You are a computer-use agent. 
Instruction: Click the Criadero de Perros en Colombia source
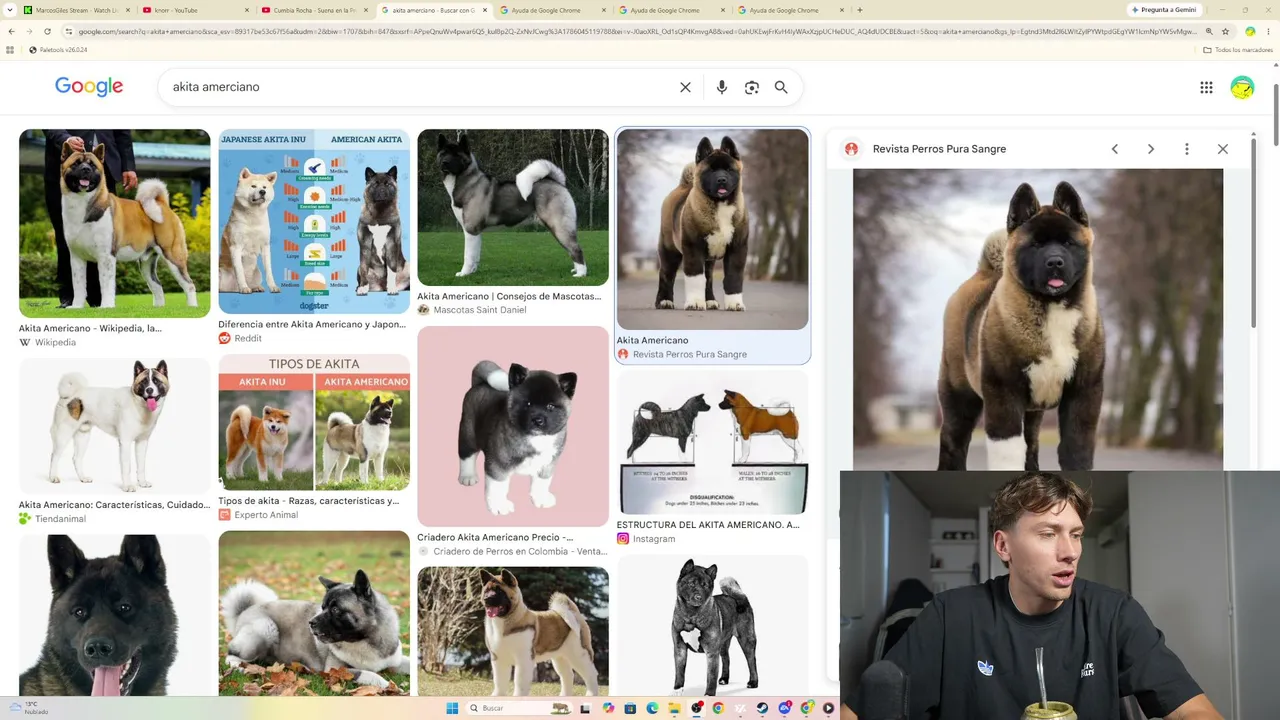coord(520,551)
